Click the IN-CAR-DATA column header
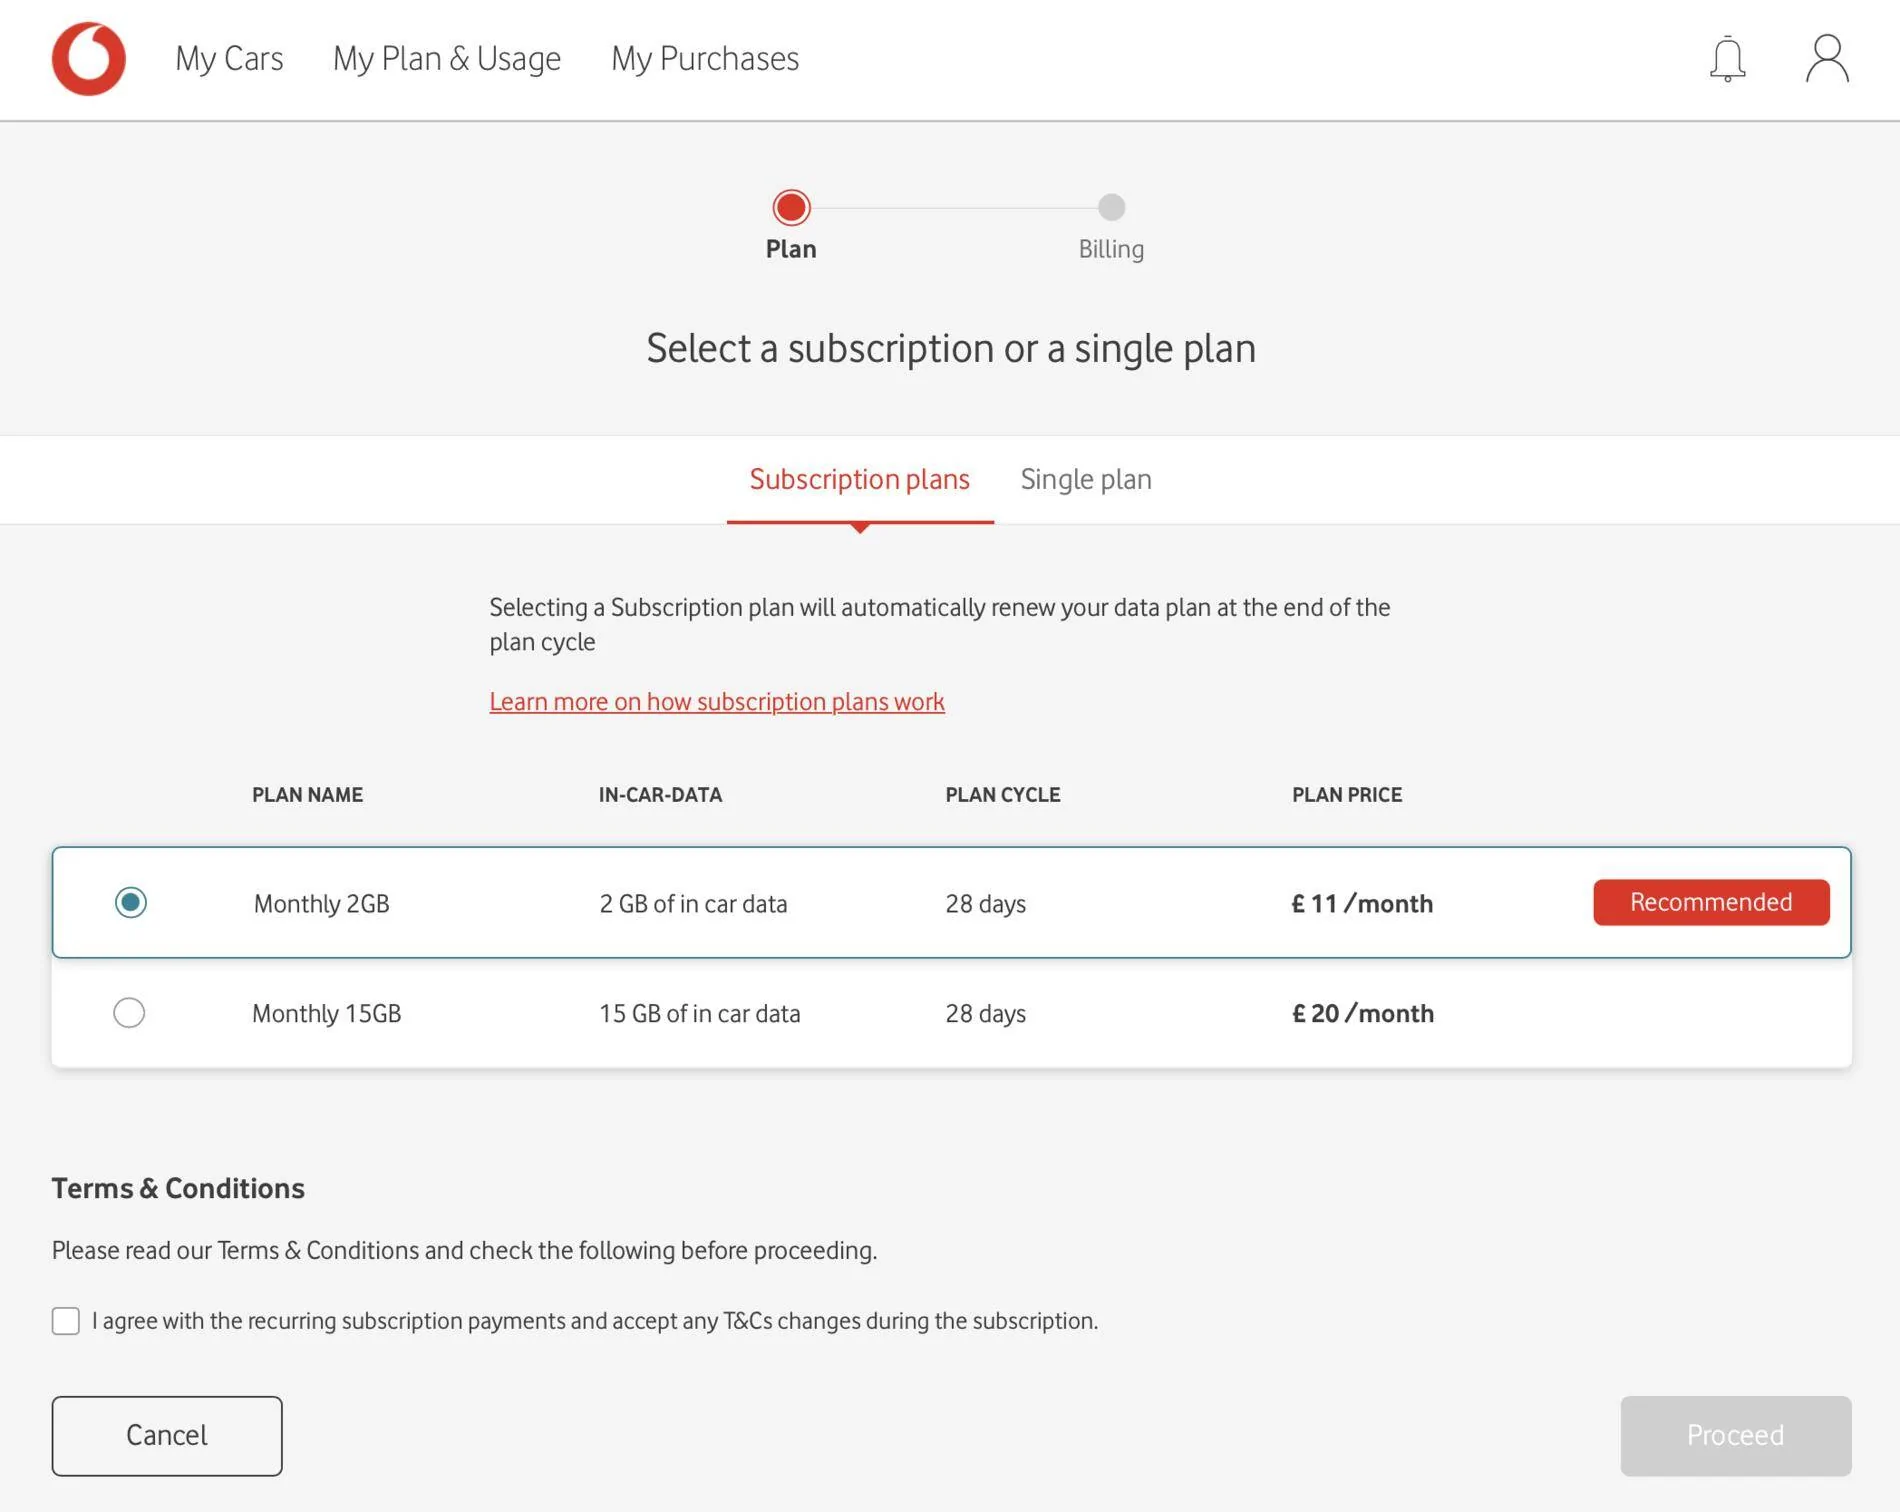 coord(660,795)
